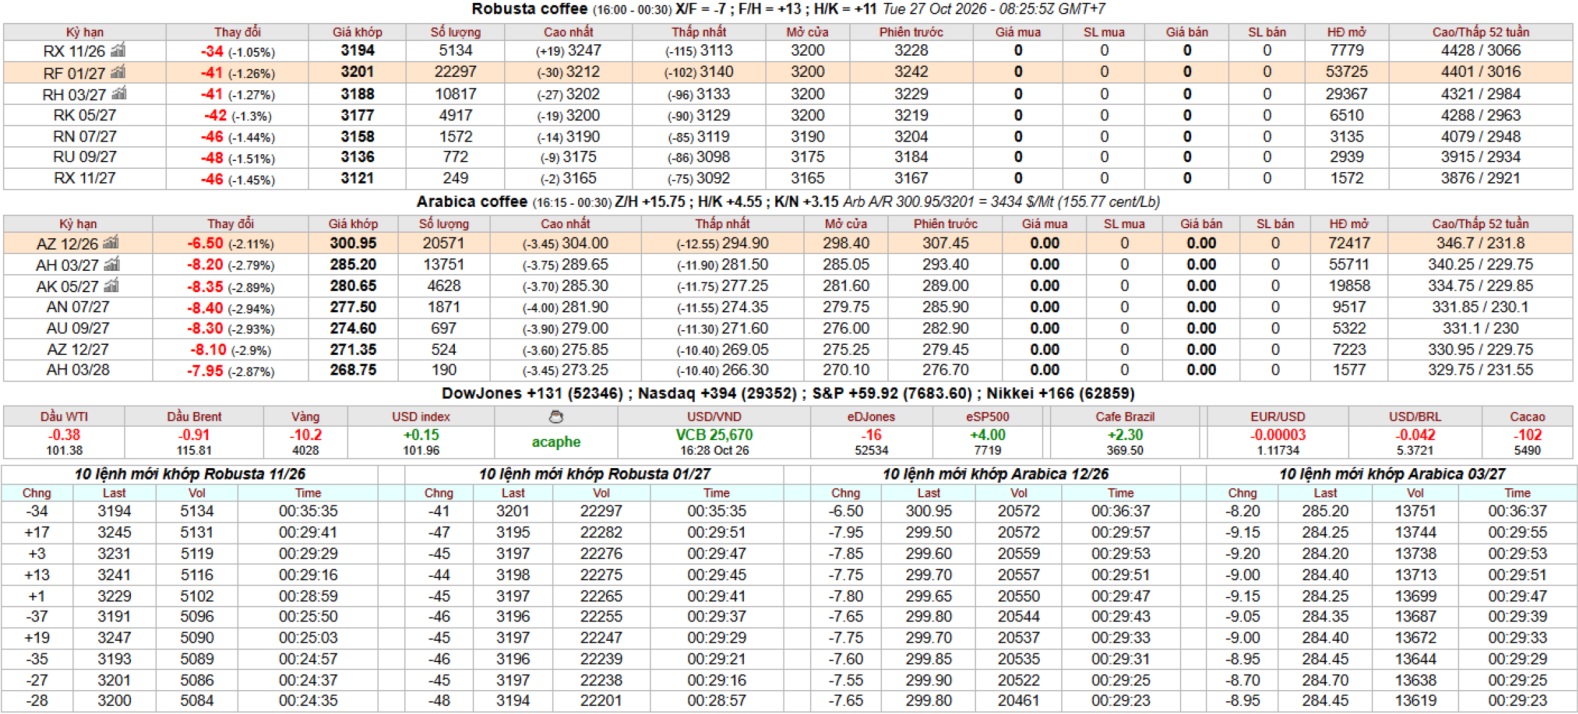1578x714 pixels.
Task: Click the '10 lệnh mới khớp Arabica 12/26' heading
Action: 996,474
